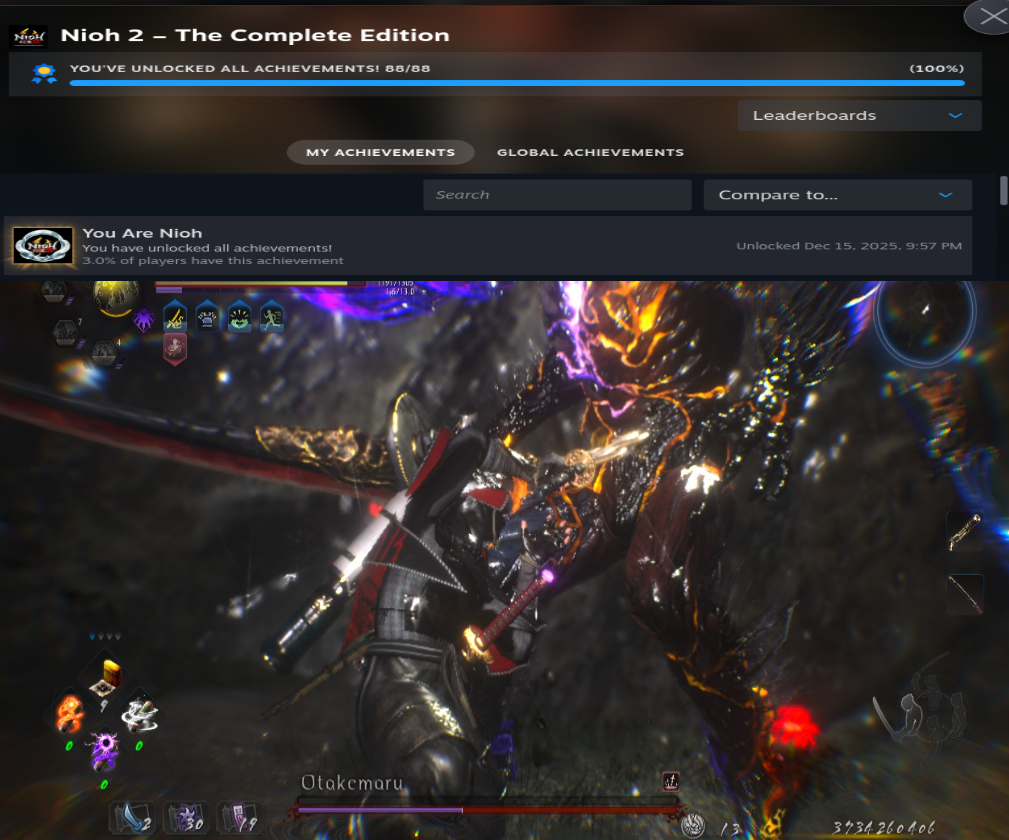
Task: Click the red debuff icon under buffs
Action: pyautogui.click(x=175, y=349)
